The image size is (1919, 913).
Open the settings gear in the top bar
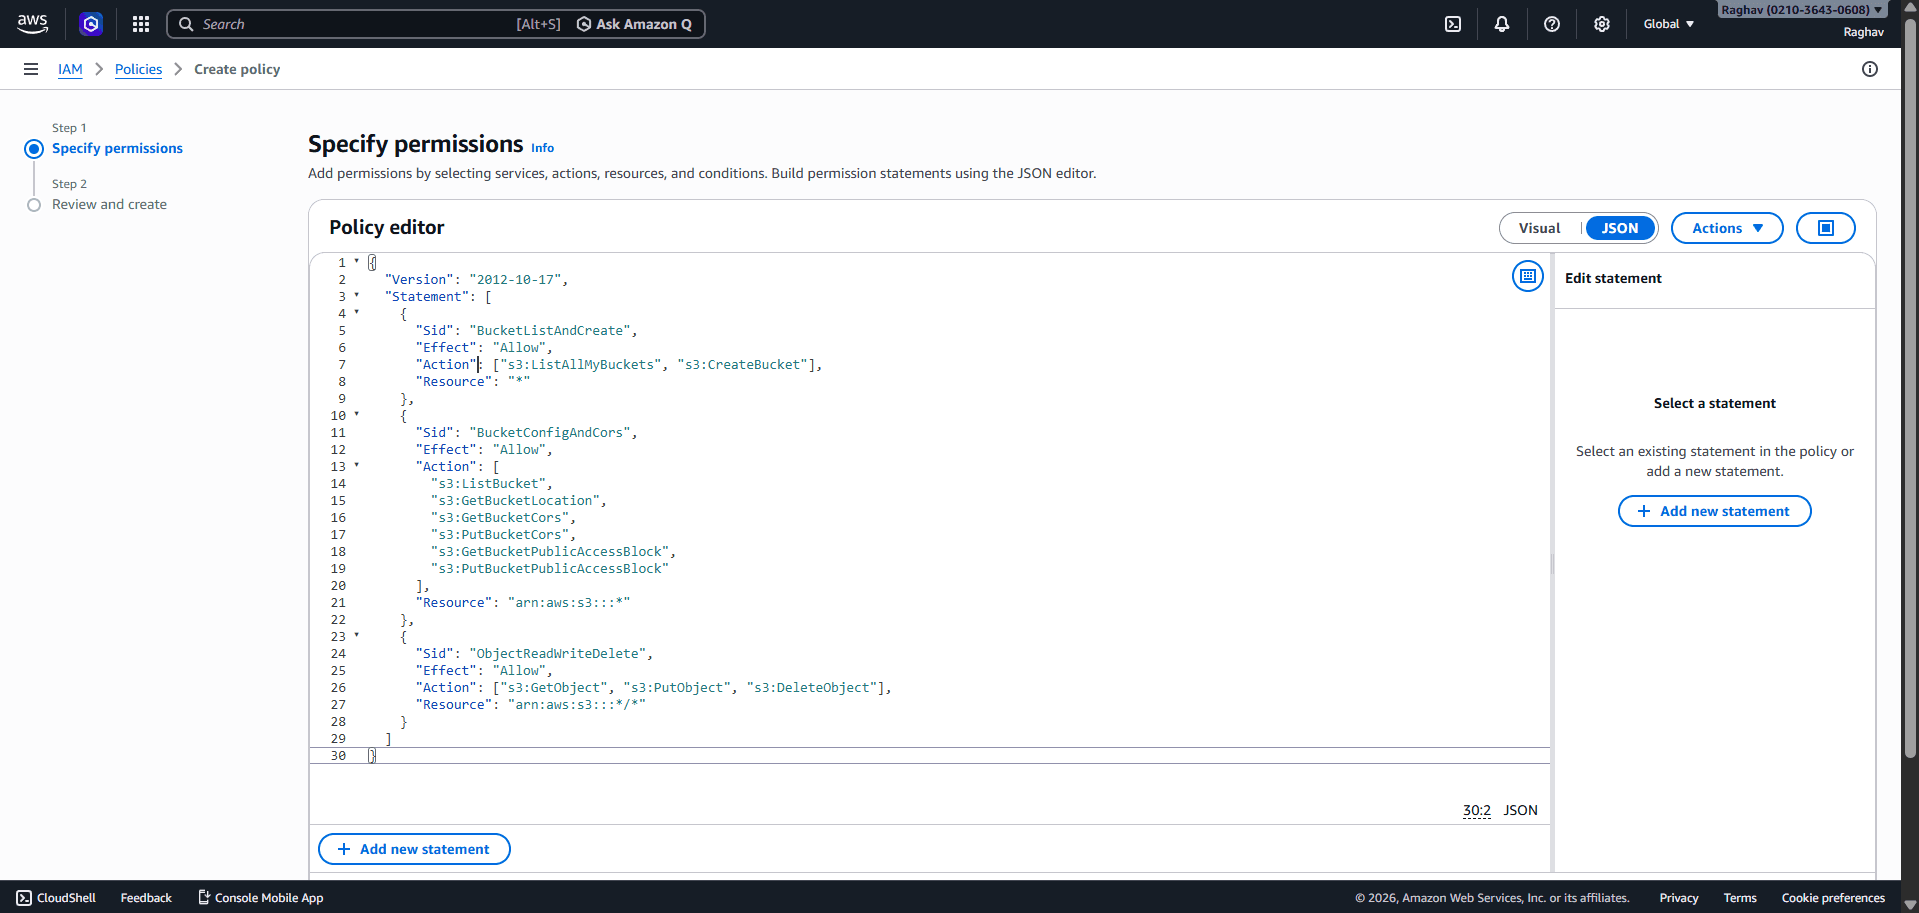1602,24
